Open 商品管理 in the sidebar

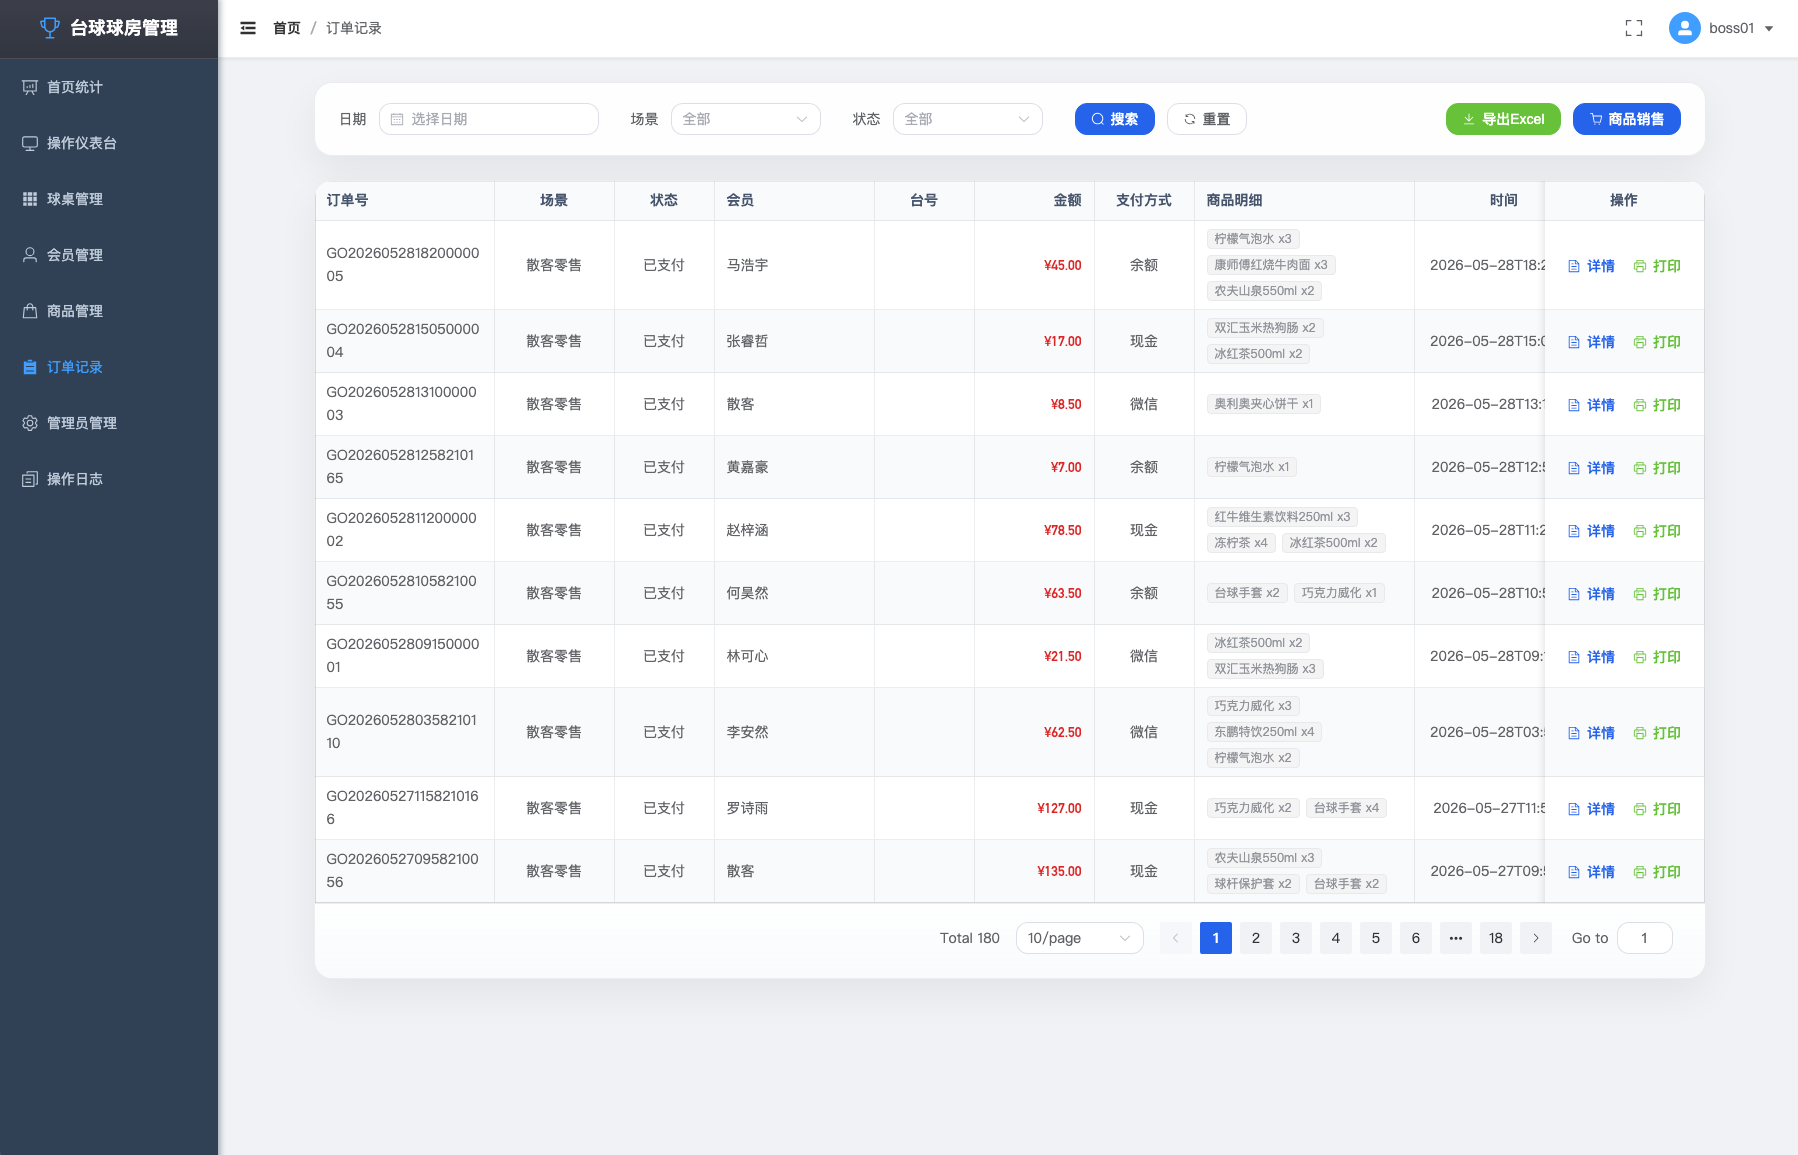click(109, 311)
